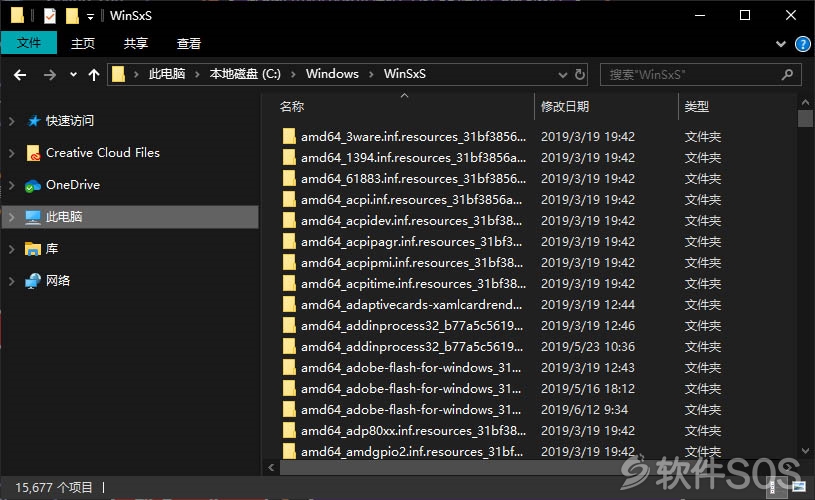The height and width of the screenshot is (500, 815).
Task: Open the Help question mark icon
Action: [x=803, y=44]
